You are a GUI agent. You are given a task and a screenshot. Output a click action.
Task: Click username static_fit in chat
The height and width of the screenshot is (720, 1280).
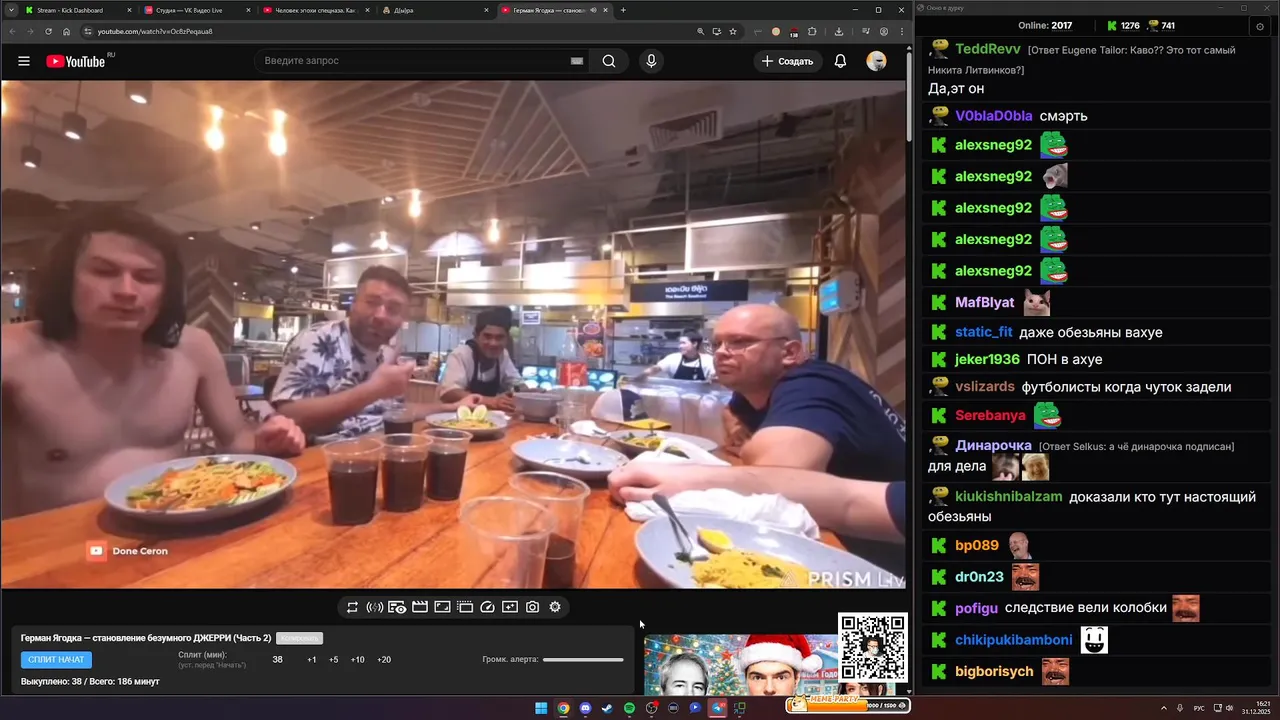coord(984,332)
